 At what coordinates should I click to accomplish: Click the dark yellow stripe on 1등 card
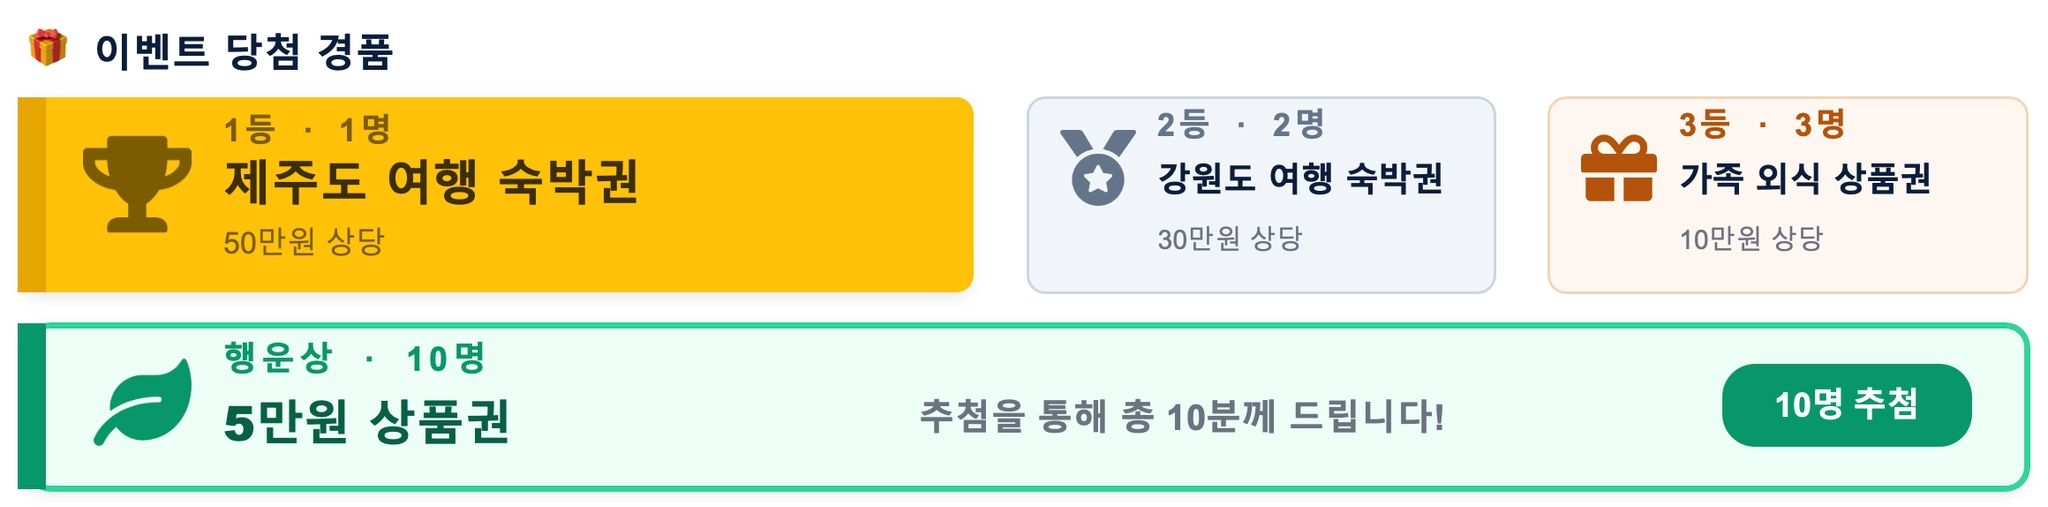click(x=32, y=195)
